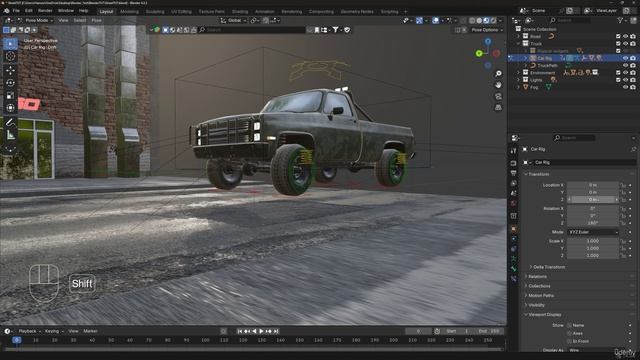Enable Show Name checkbox in Viewport Display

click(x=569, y=326)
